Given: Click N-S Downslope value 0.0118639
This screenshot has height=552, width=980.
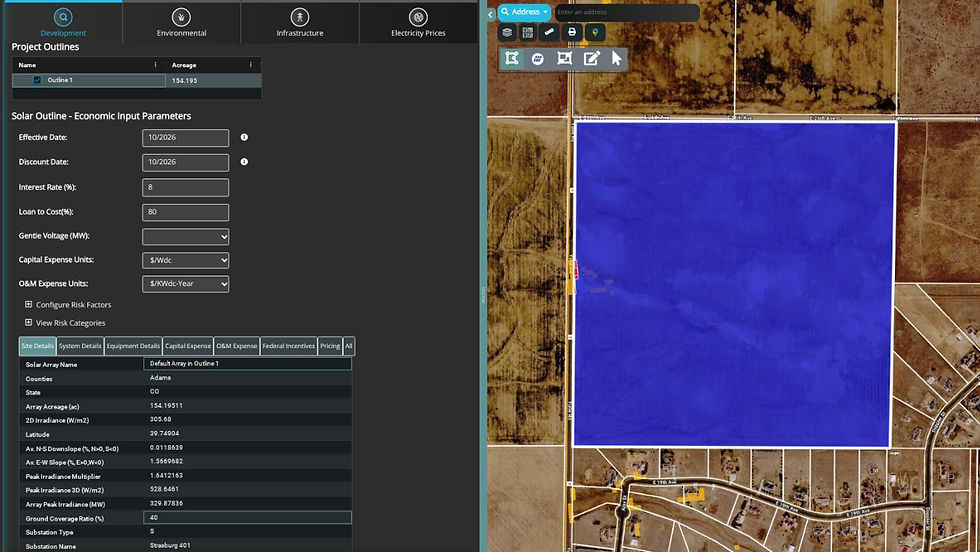Looking at the screenshot, I should (166, 448).
